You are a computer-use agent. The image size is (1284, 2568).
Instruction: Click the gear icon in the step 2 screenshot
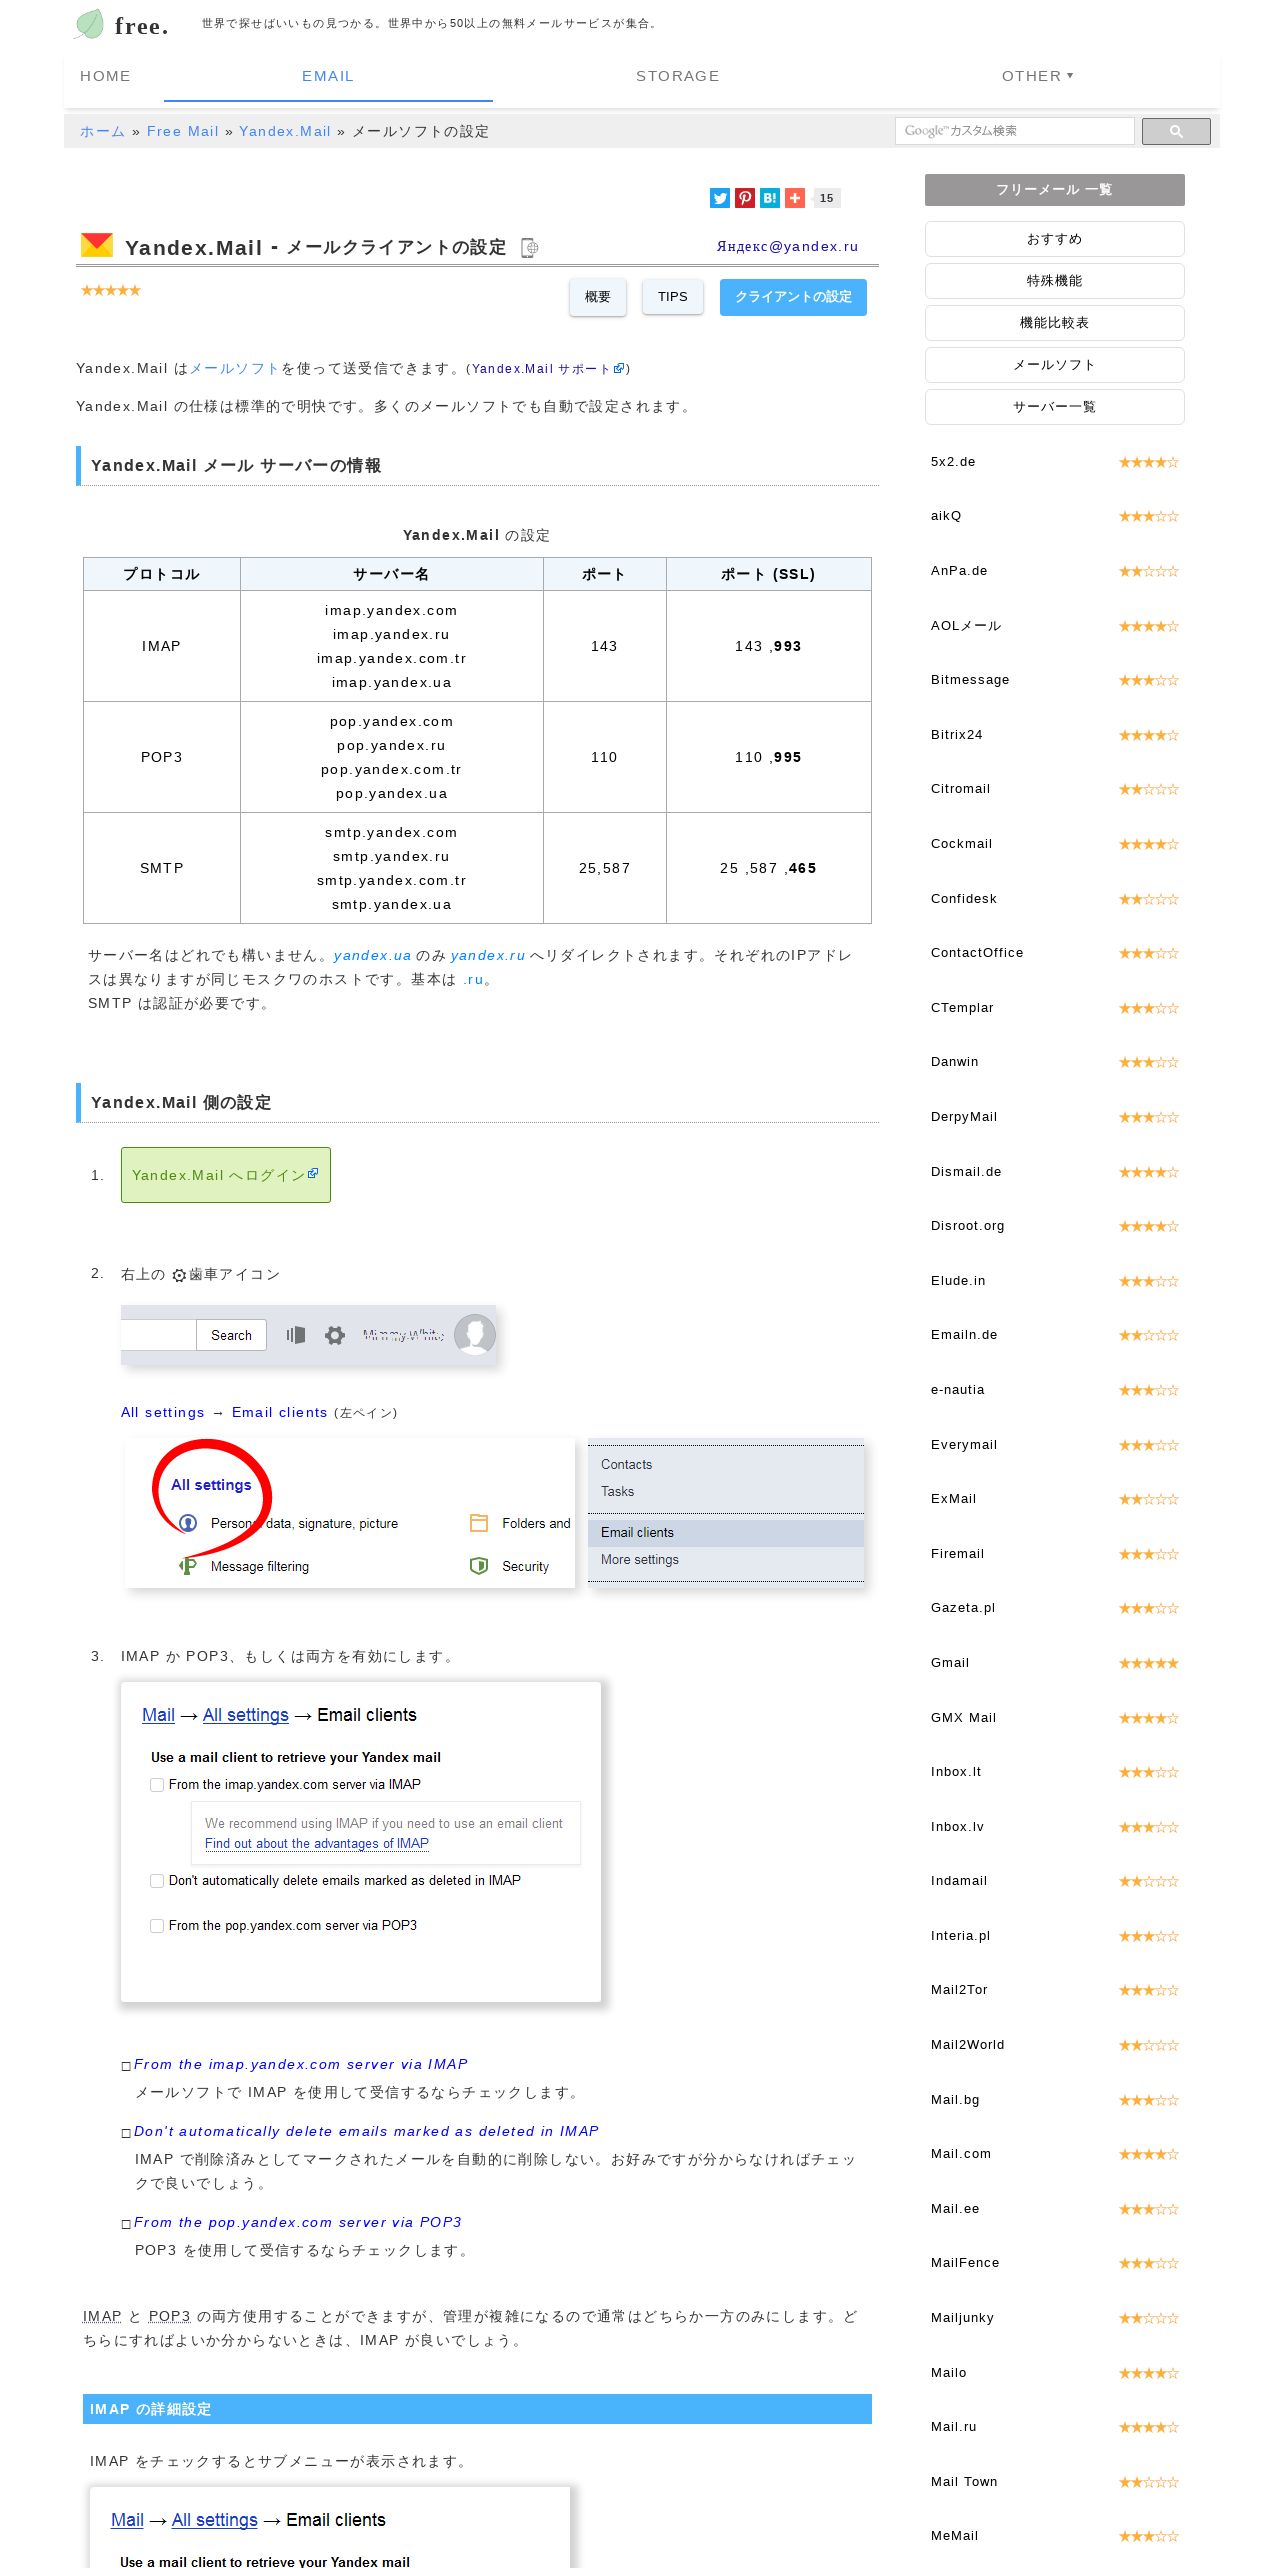335,1335
